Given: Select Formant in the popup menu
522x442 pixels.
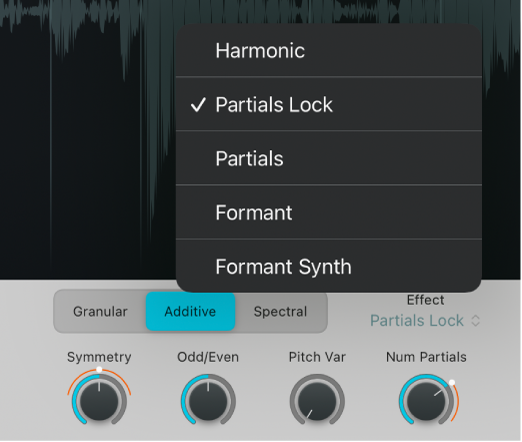Looking at the screenshot, I should pyautogui.click(x=329, y=212).
